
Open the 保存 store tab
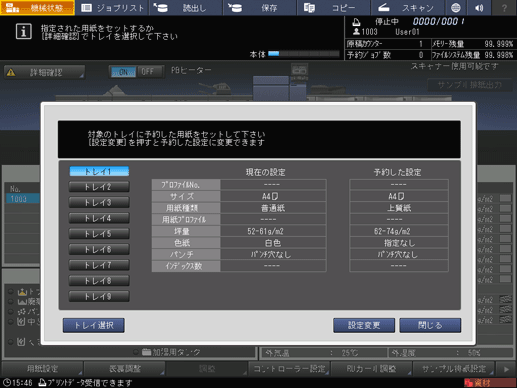(x=260, y=8)
